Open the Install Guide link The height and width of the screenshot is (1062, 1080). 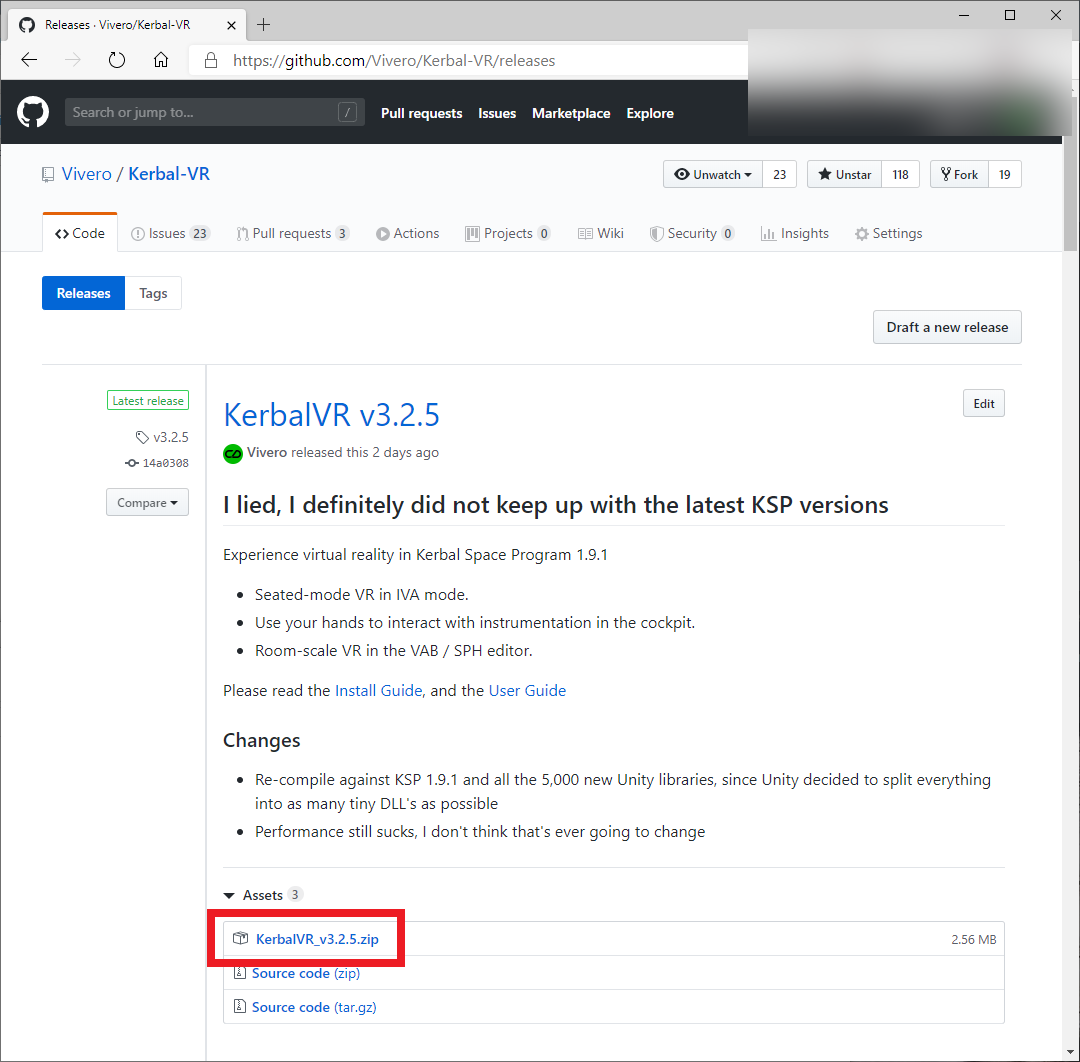pyautogui.click(x=379, y=690)
